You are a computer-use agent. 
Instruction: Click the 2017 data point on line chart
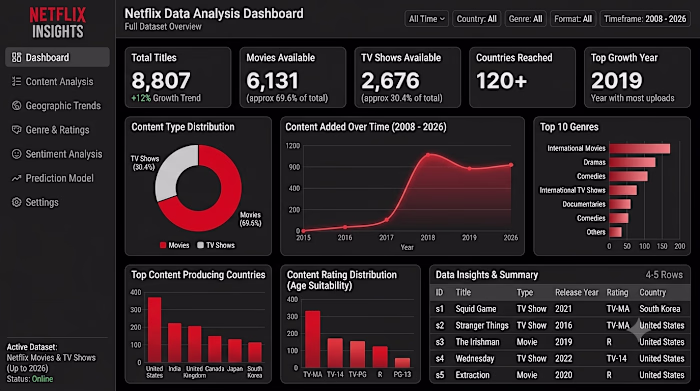point(386,220)
